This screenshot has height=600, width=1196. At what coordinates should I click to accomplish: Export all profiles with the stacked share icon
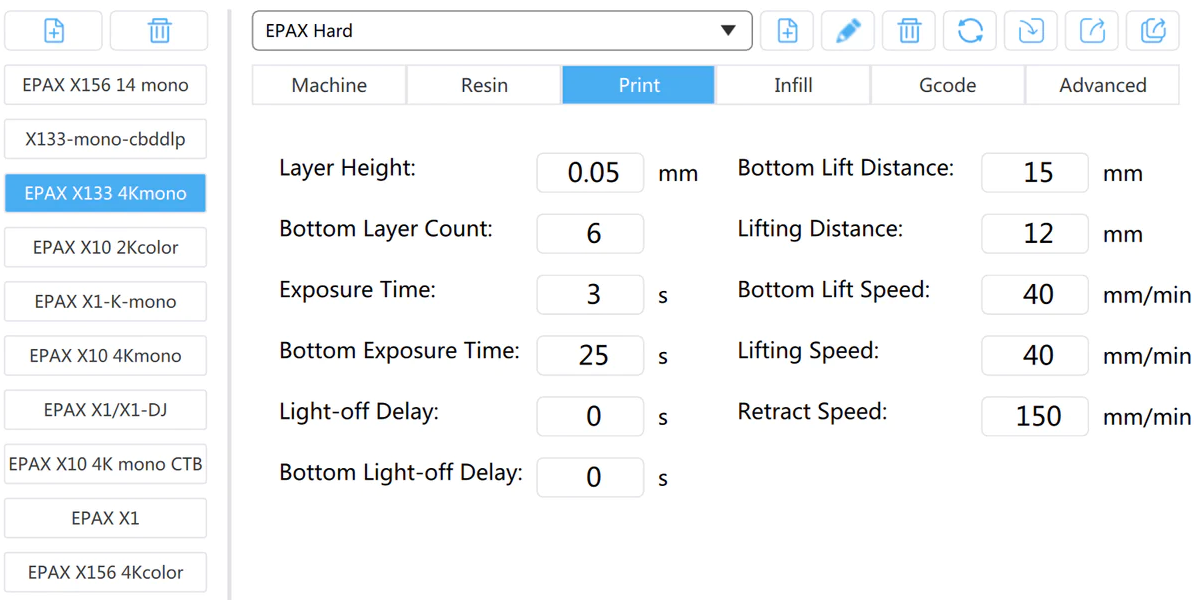[1153, 31]
